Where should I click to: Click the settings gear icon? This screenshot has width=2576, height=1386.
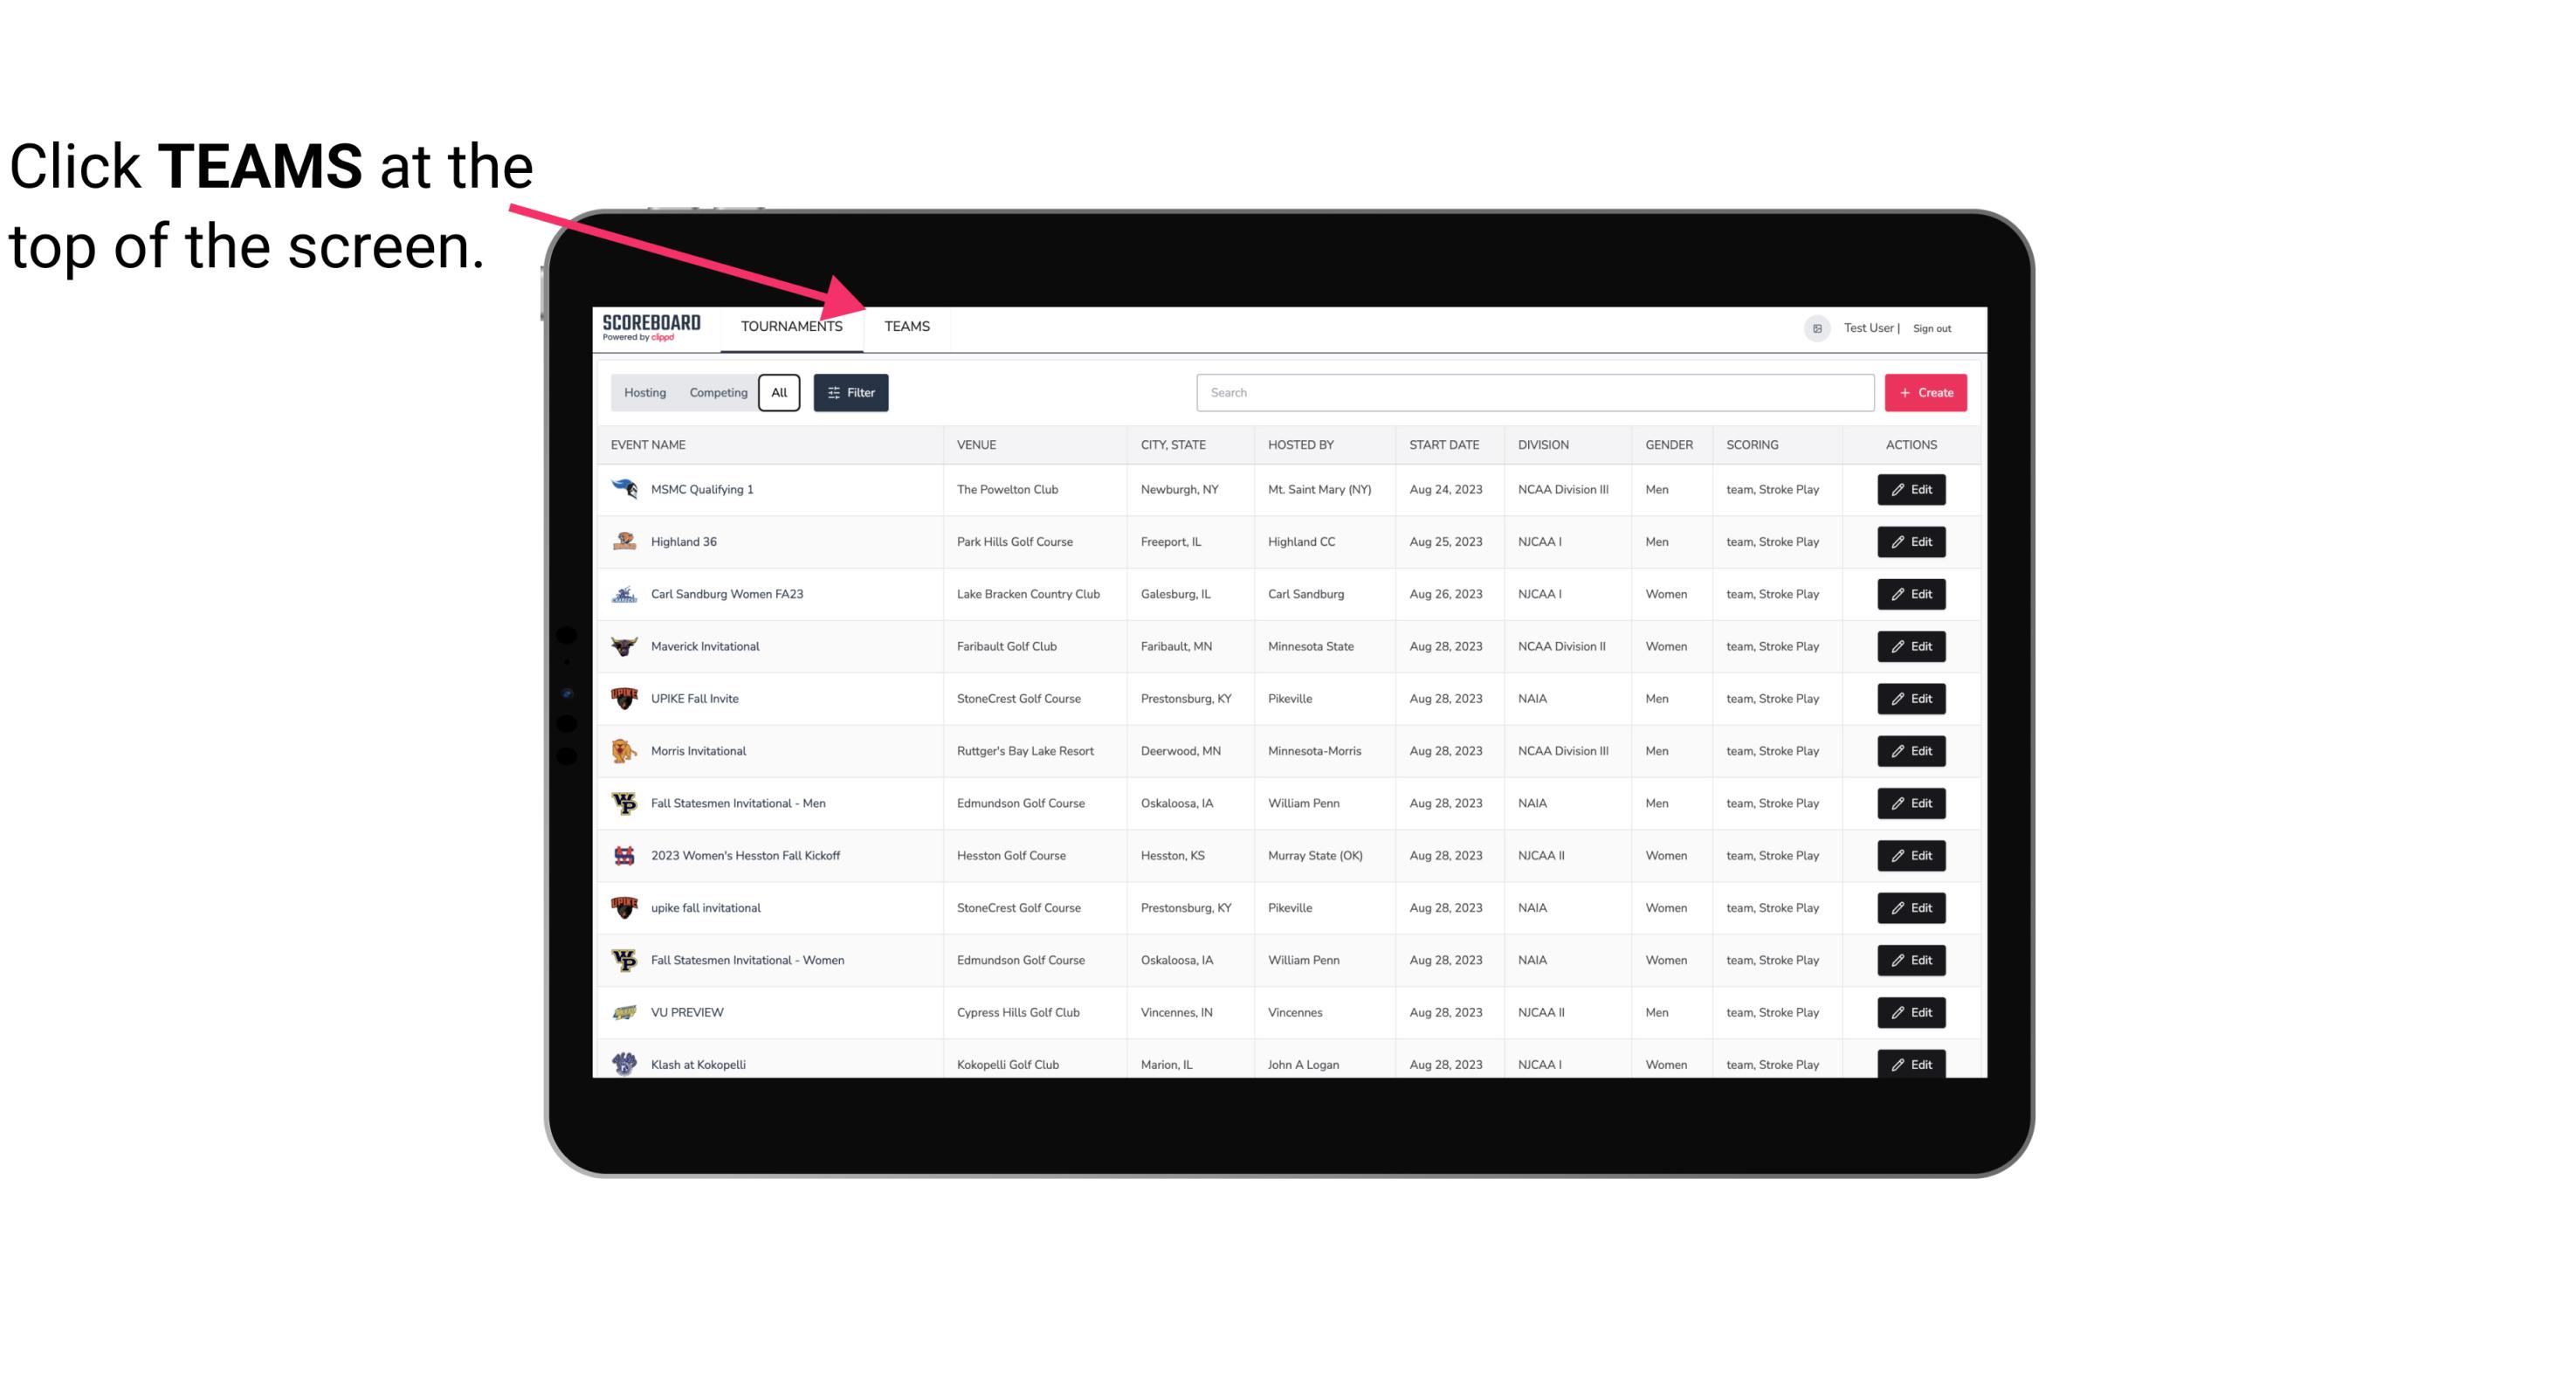point(1815,326)
